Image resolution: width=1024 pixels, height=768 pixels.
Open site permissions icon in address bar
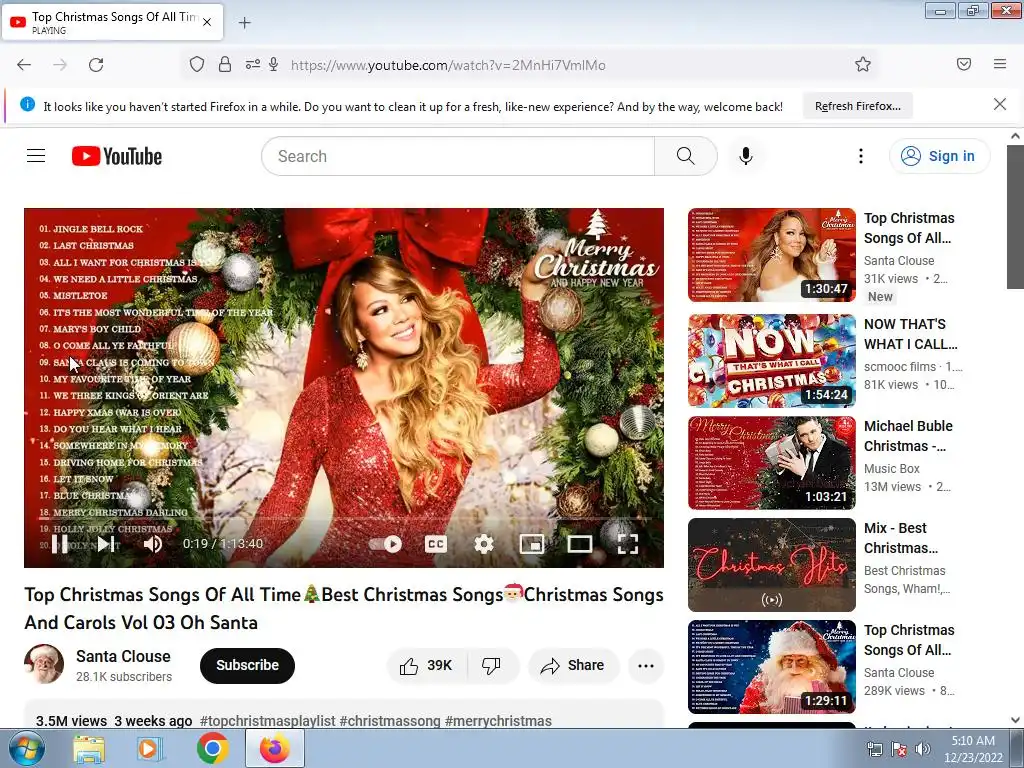(x=252, y=64)
